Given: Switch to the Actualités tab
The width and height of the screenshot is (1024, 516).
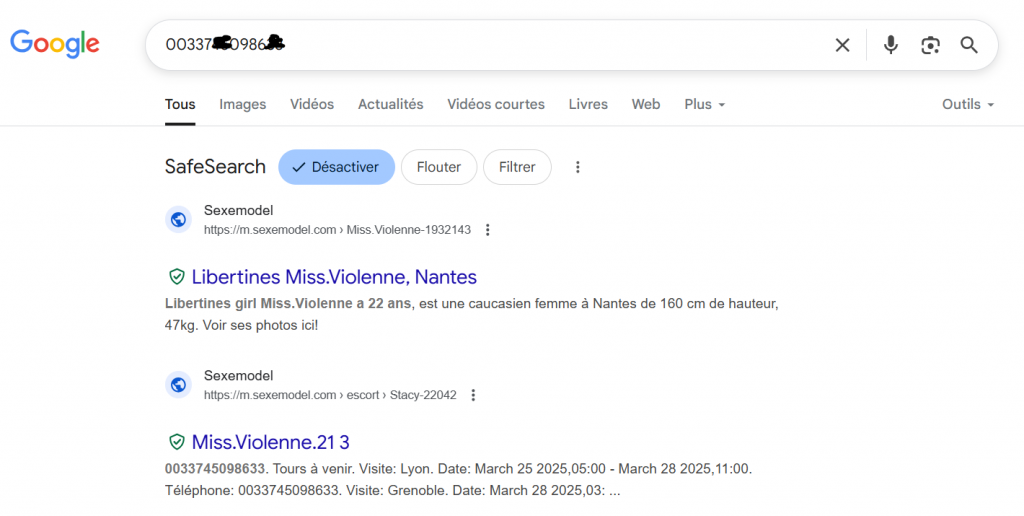Looking at the screenshot, I should coord(390,104).
